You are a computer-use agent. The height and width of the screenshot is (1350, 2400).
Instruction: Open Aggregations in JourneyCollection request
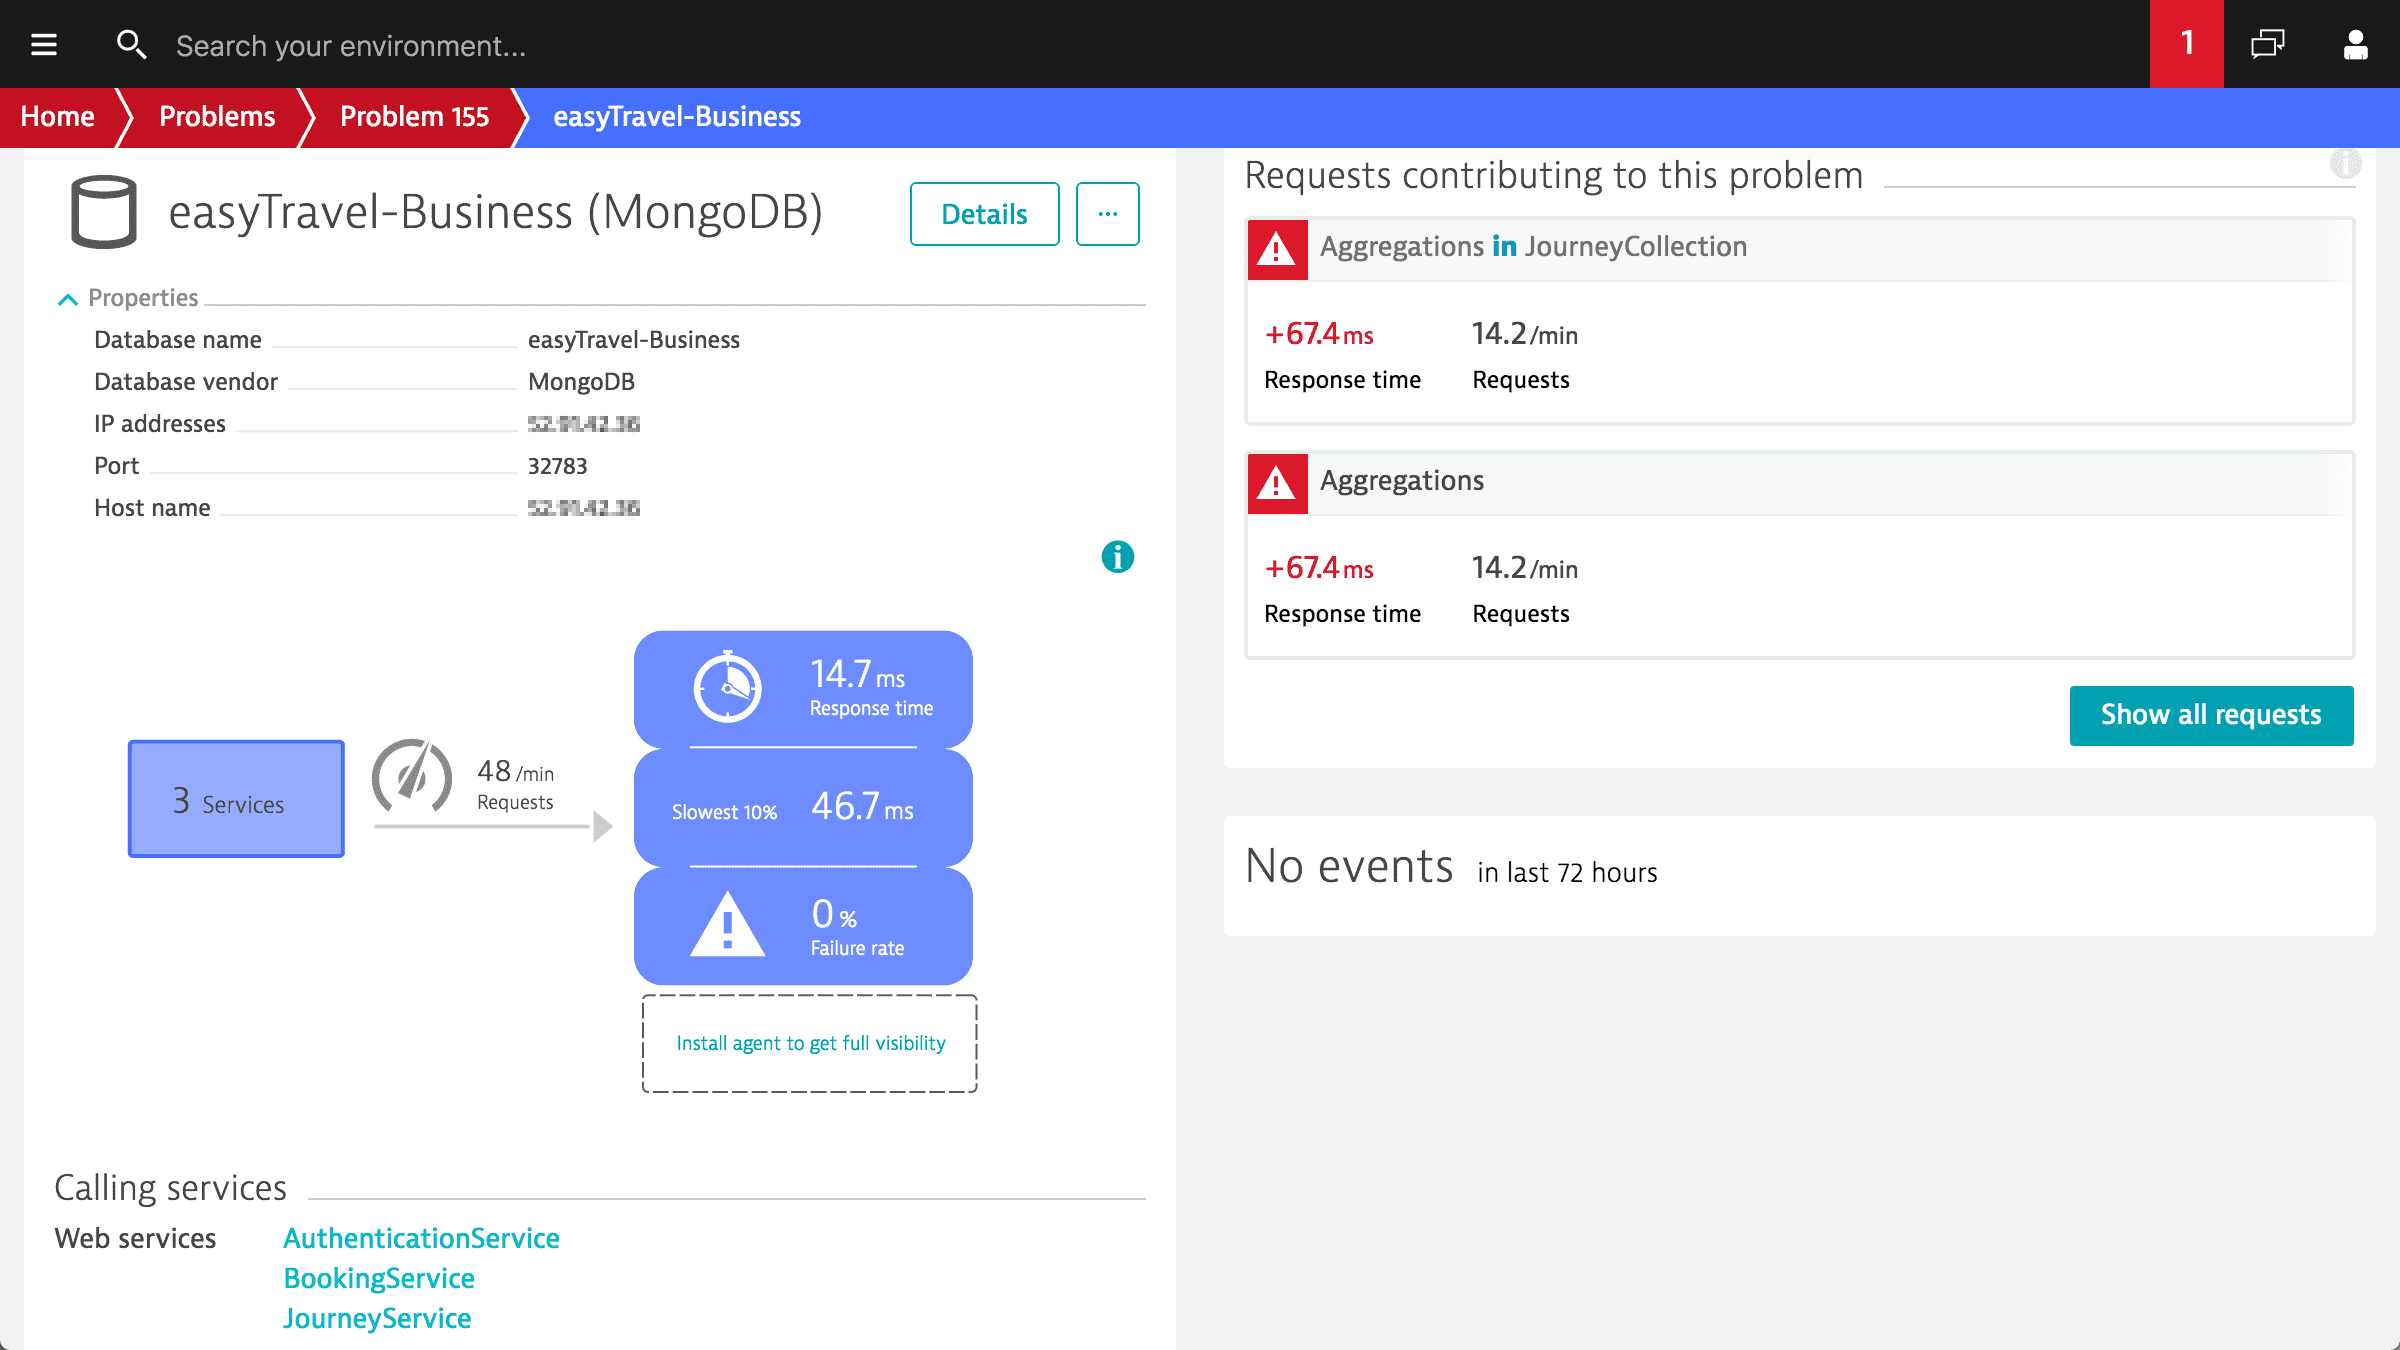point(1533,247)
